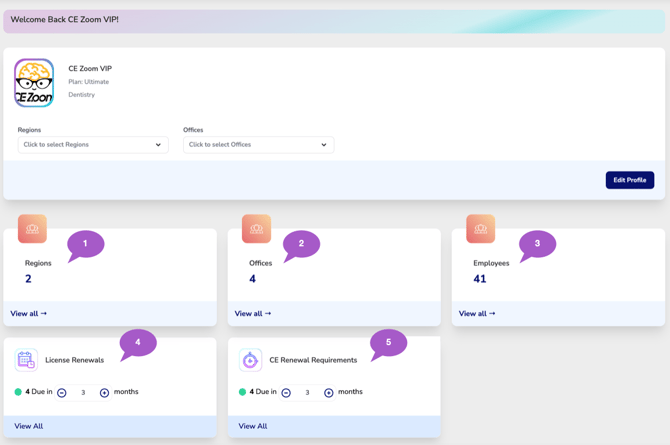This screenshot has height=445, width=670.
Task: Click the Regions card orange icon
Action: [32, 229]
